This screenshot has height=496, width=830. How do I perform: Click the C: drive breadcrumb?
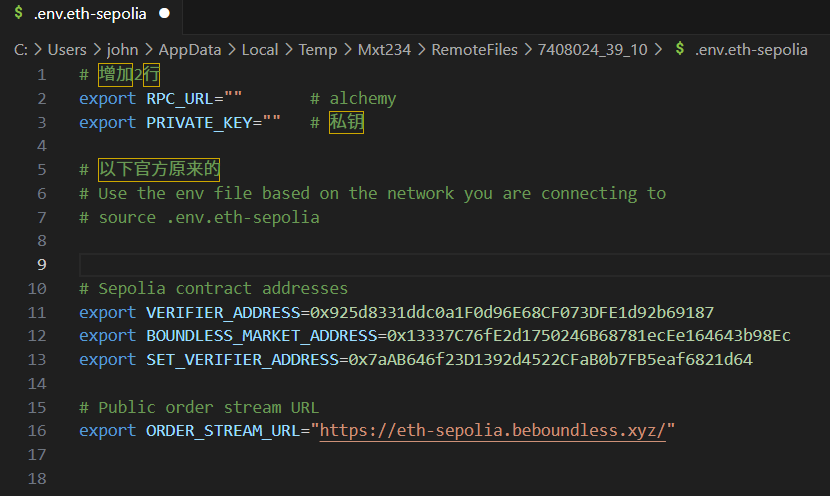[21, 50]
